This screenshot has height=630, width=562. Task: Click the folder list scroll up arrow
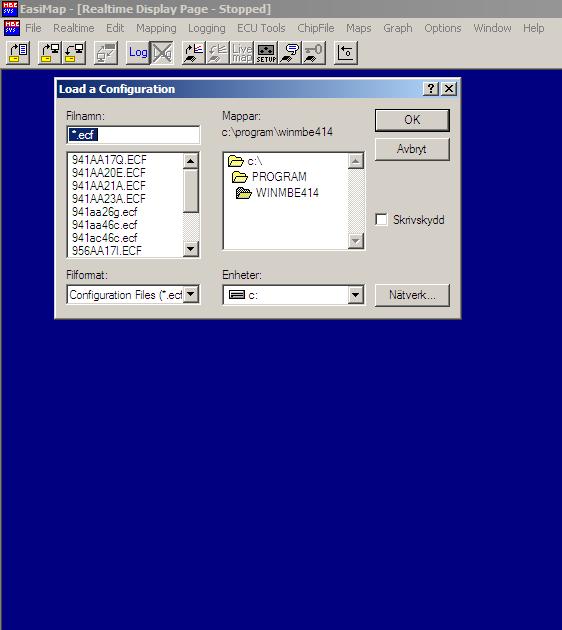tap(356, 161)
